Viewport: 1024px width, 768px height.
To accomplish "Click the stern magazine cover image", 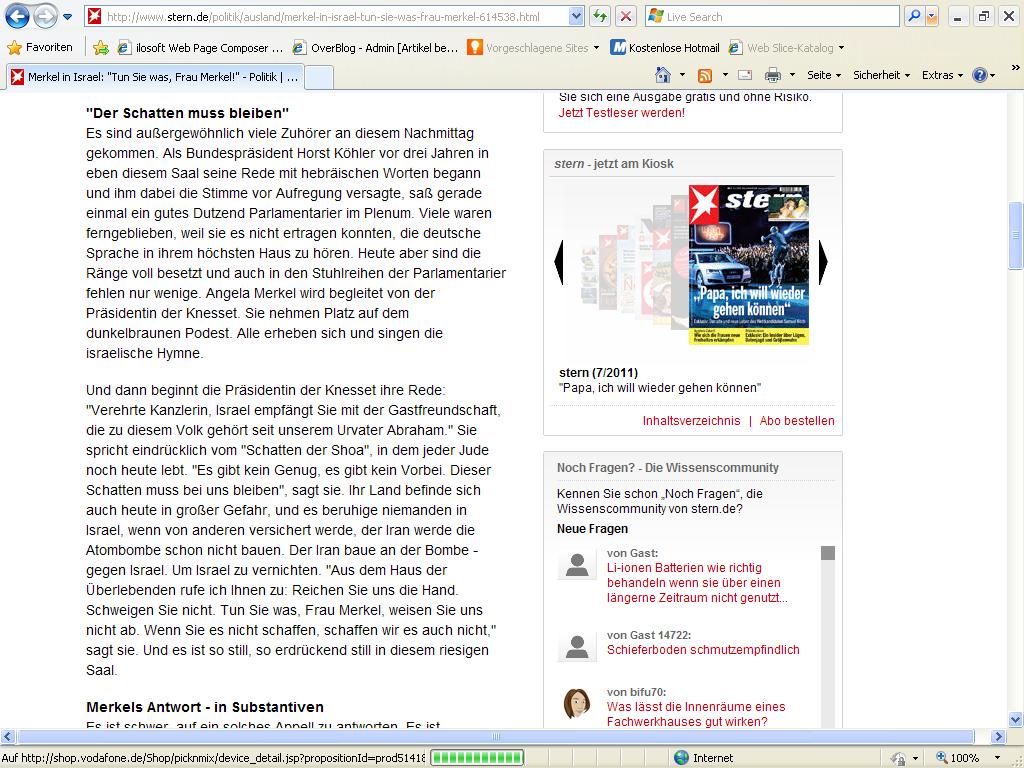I will tap(748, 264).
